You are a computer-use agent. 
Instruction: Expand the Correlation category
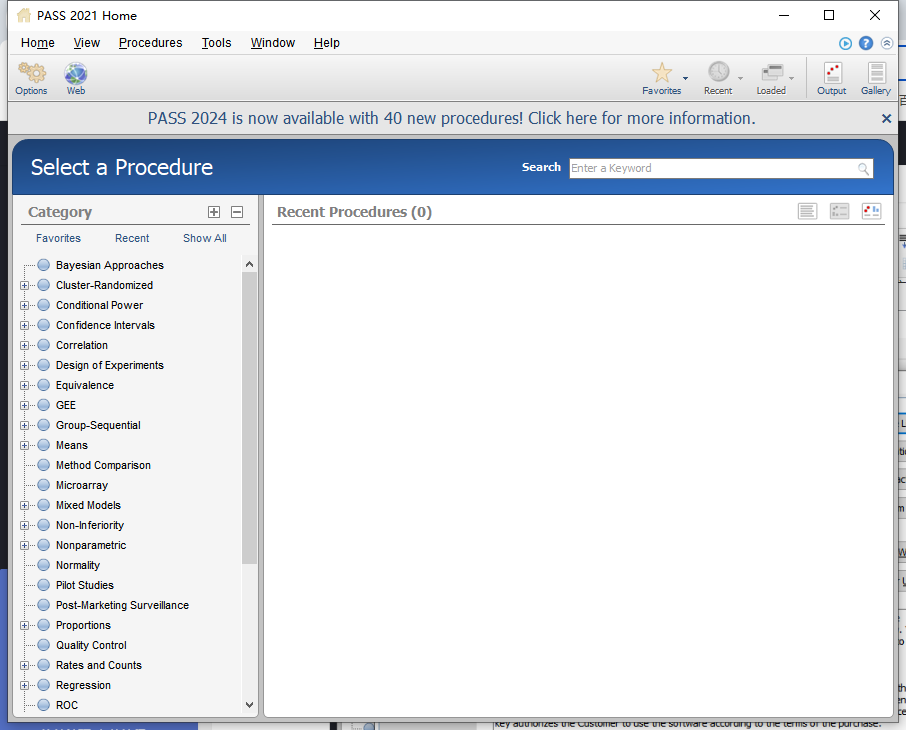click(24, 346)
